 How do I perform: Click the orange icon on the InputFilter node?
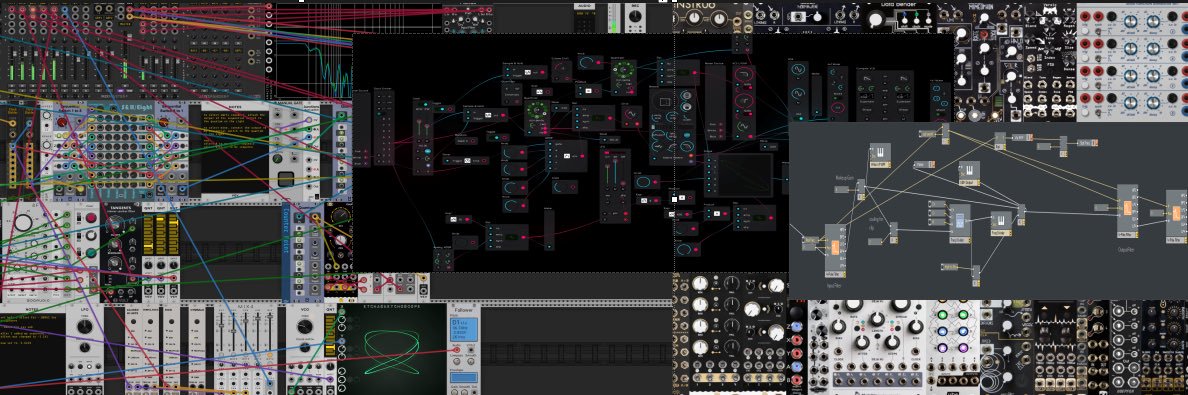tap(835, 248)
